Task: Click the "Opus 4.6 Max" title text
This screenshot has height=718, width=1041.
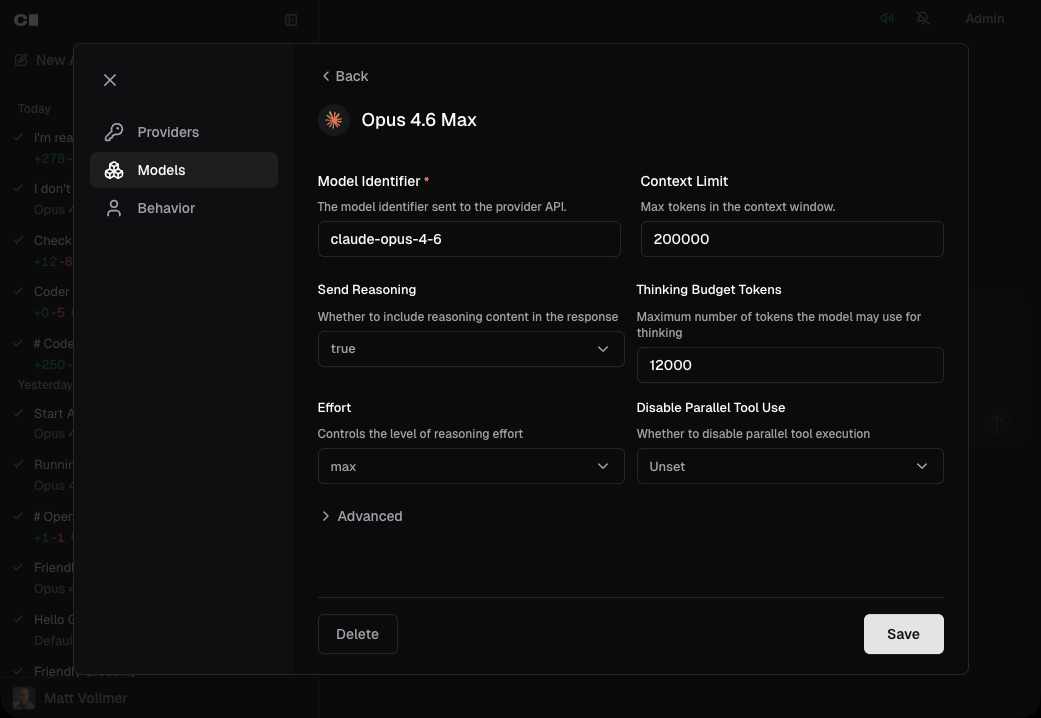Action: [x=419, y=120]
